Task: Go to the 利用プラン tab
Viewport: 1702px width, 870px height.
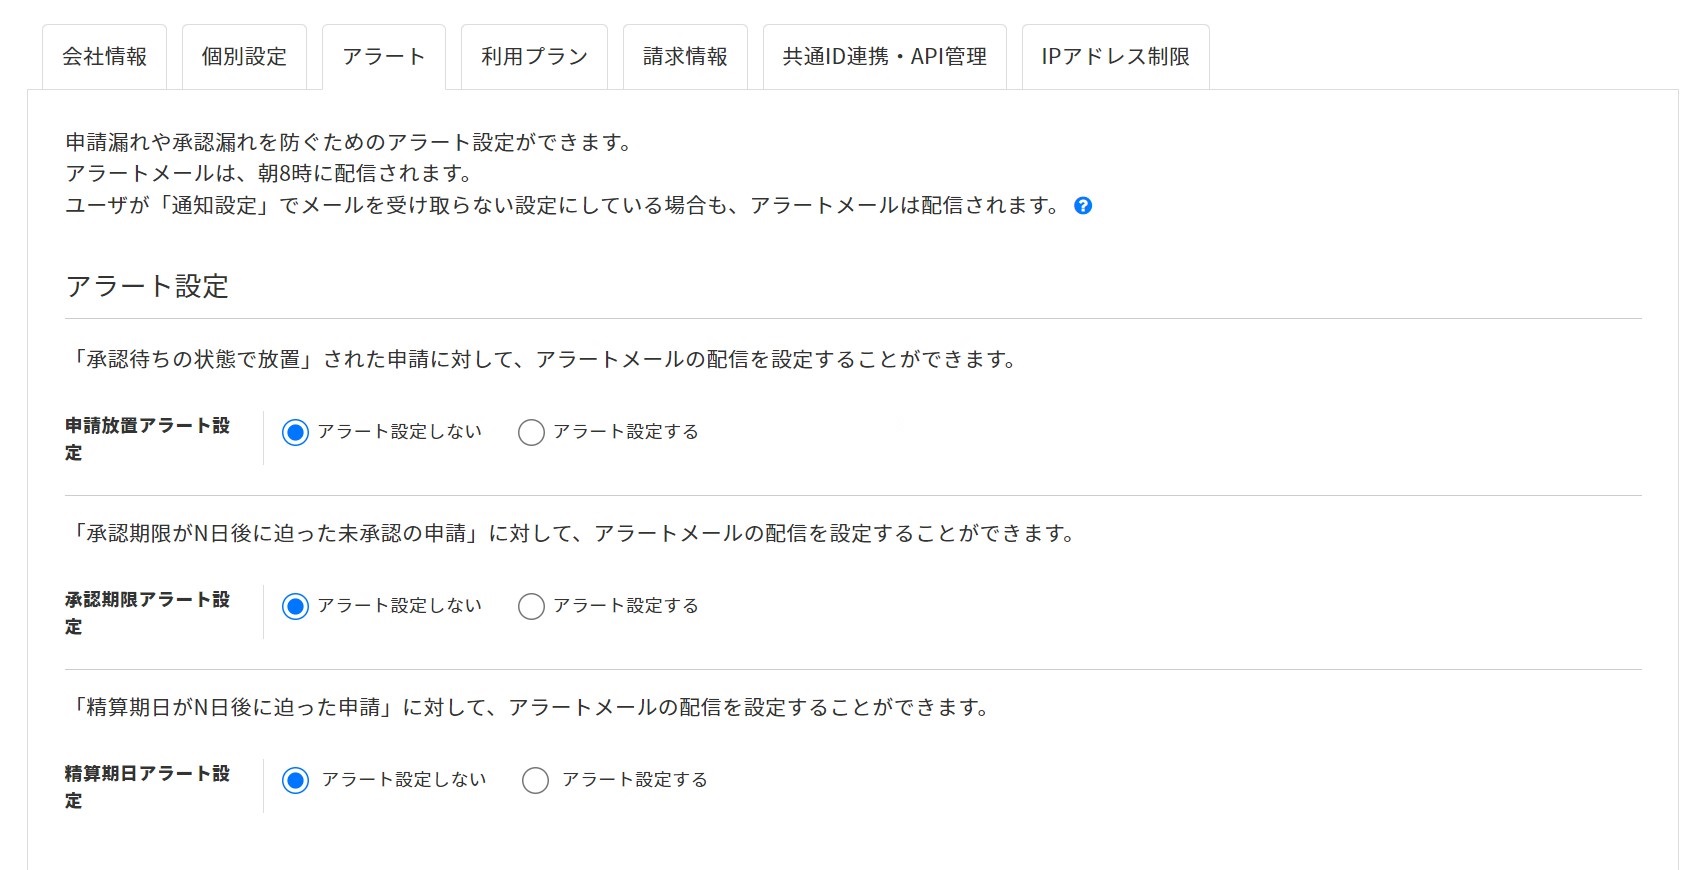Action: (534, 57)
